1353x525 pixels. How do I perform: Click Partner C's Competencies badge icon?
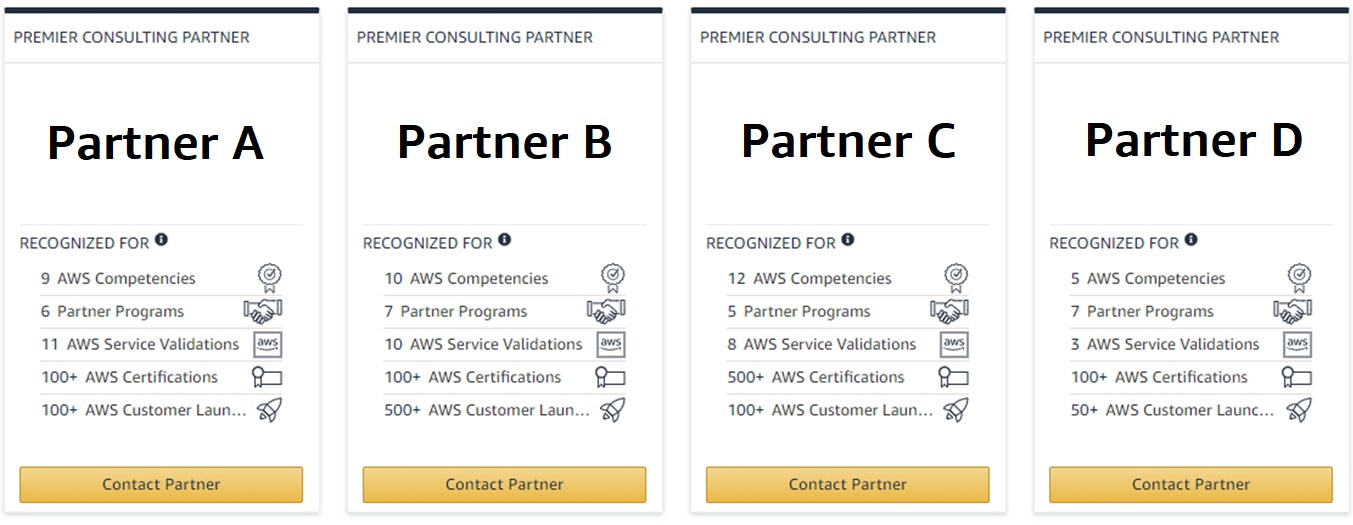click(x=956, y=278)
